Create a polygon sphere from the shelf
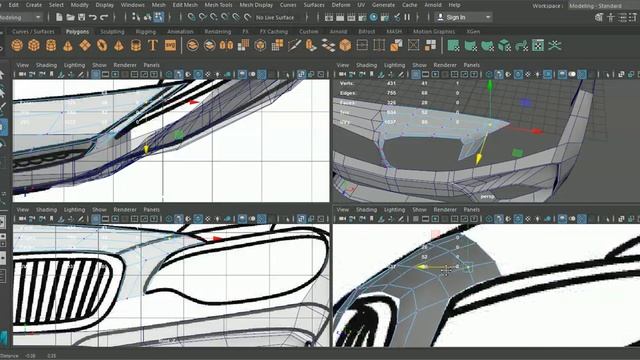Image resolution: width=640 pixels, height=360 pixels. [x=17, y=45]
